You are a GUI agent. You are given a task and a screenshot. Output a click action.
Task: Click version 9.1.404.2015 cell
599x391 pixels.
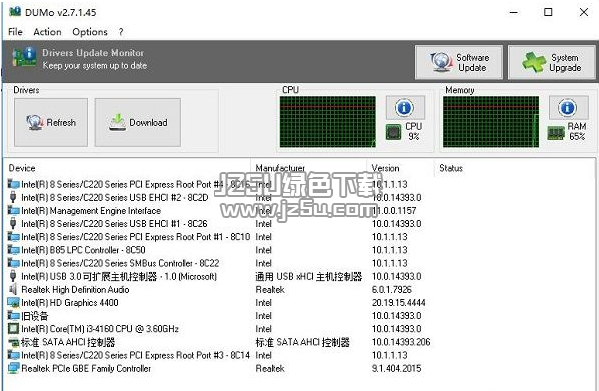pos(396,368)
